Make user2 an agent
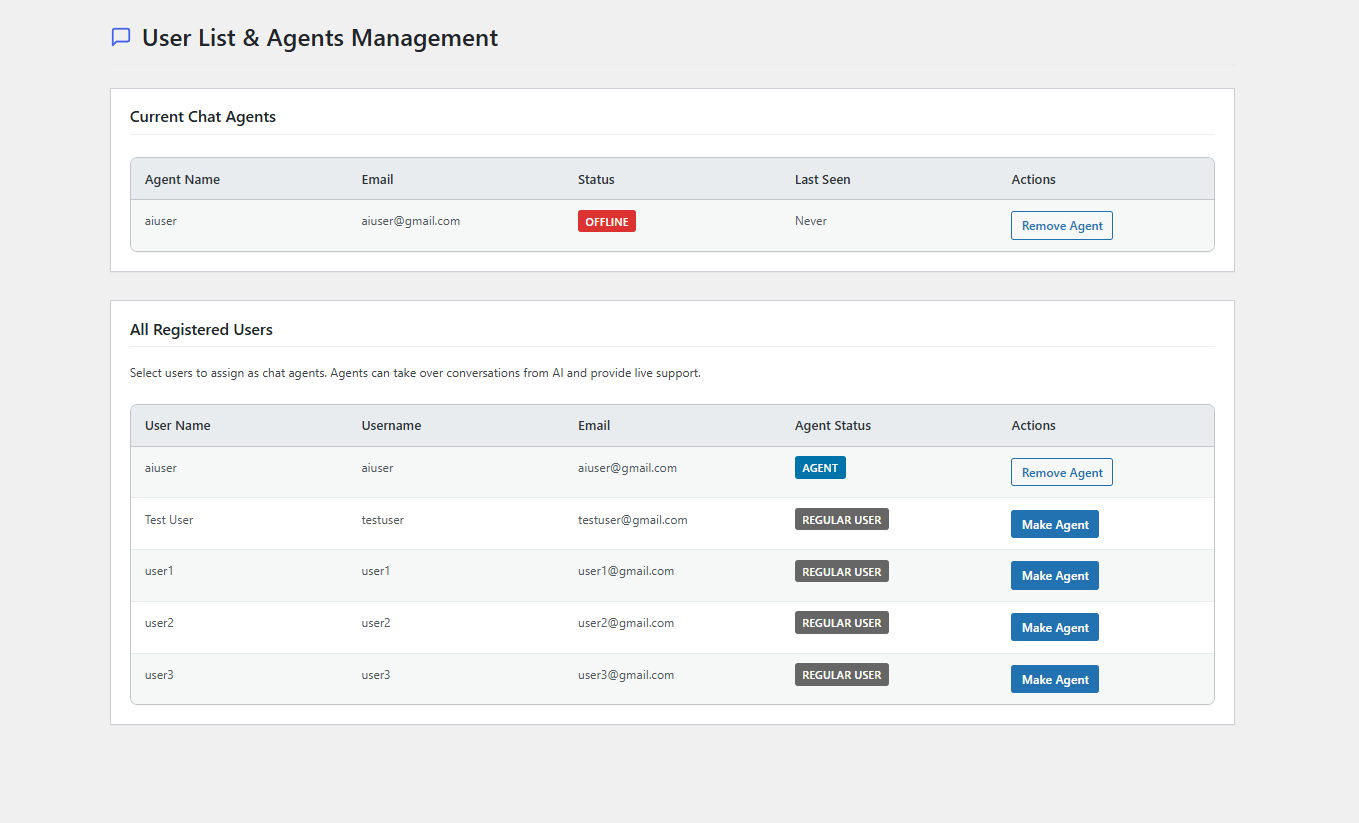 tap(1055, 627)
